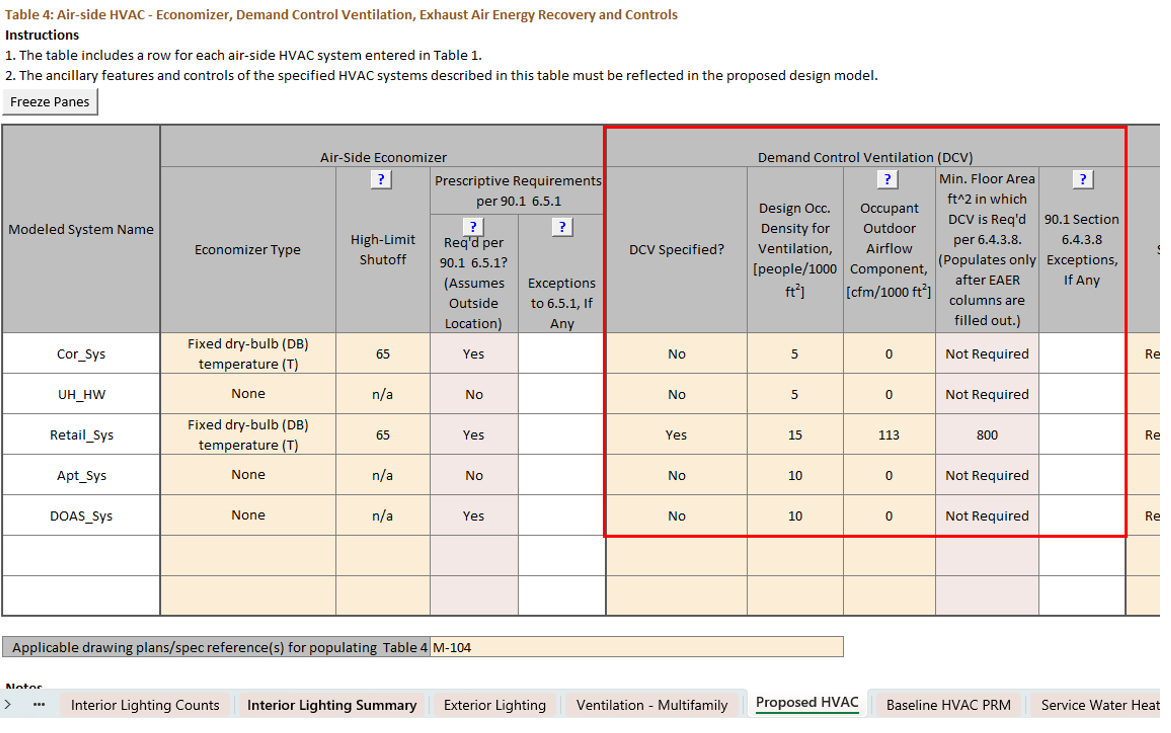The image size is (1171, 733).
Task: Click help icon for Section 6.4.3.8 Exceptions
Action: click(1082, 179)
